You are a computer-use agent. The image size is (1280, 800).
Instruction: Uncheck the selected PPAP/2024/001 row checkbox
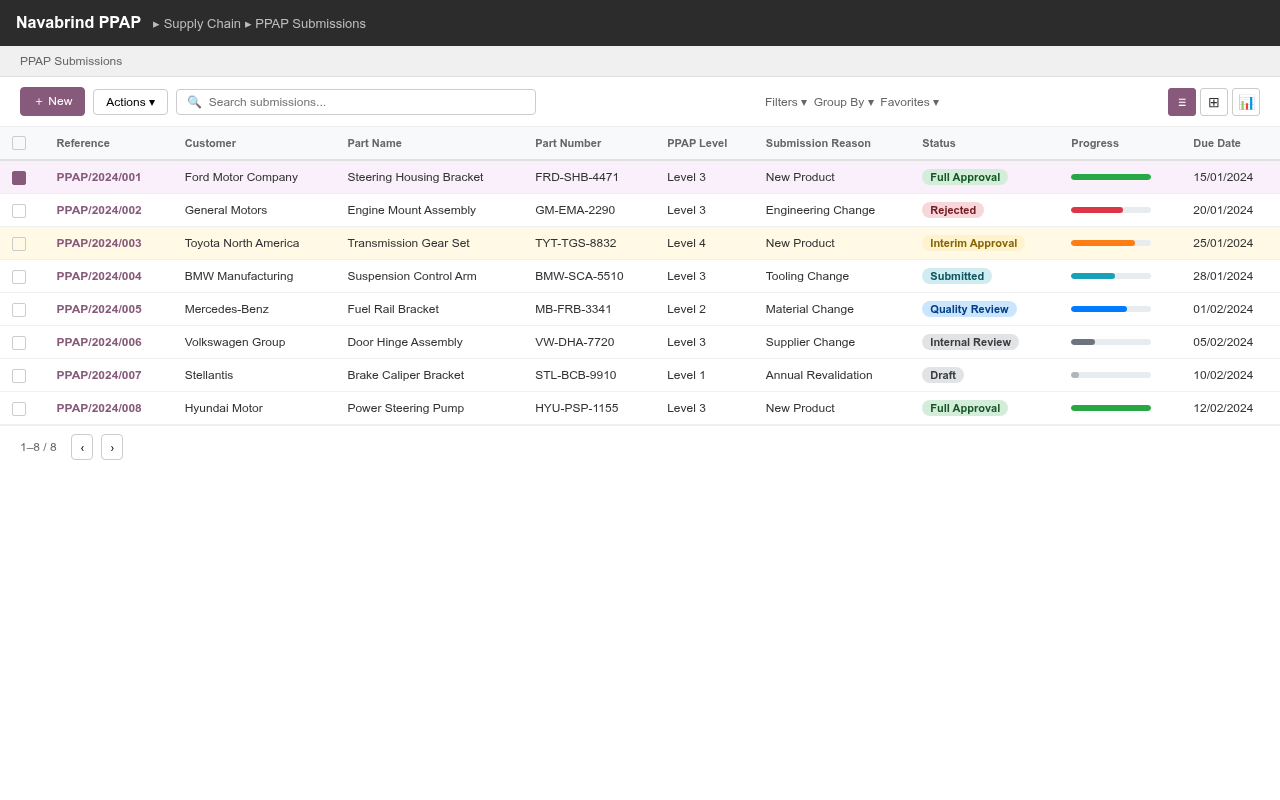pyautogui.click(x=18, y=177)
